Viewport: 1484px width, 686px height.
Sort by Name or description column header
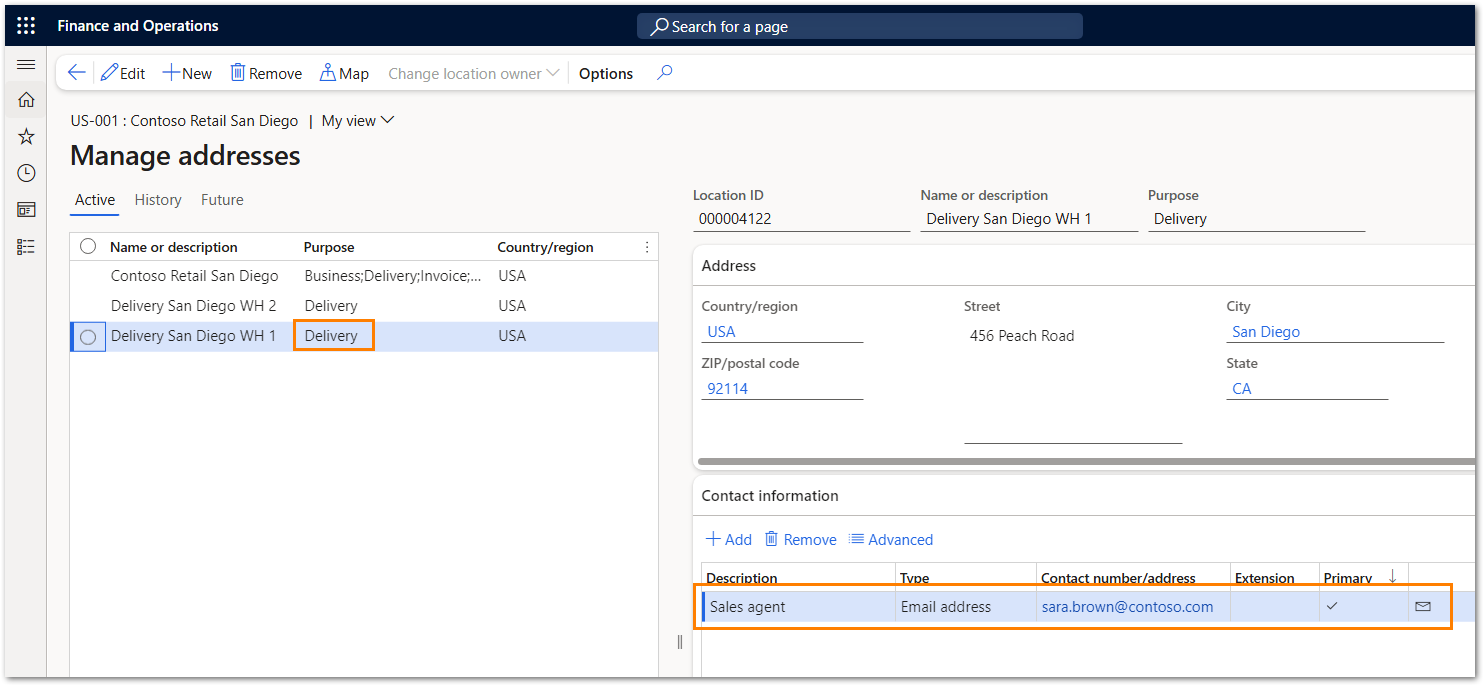click(174, 247)
